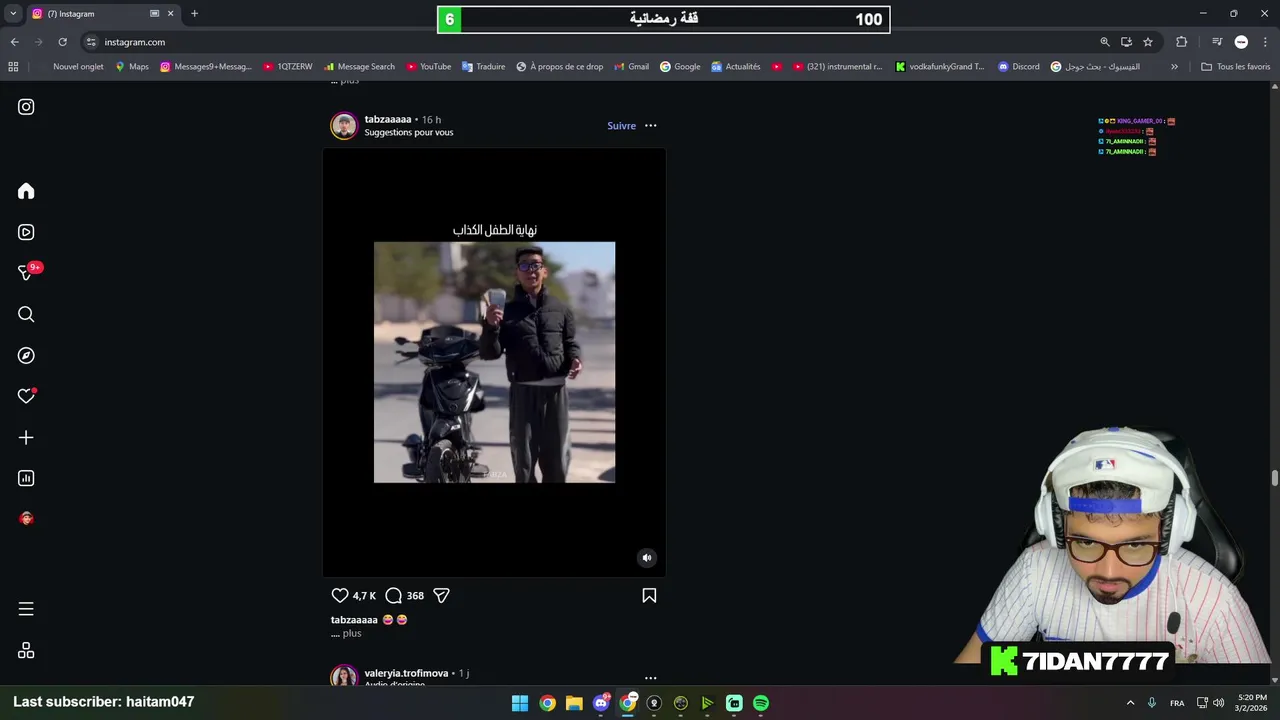This screenshot has height=720, width=1280.
Task: Open the zoom magnifier in address bar
Action: point(1105,42)
